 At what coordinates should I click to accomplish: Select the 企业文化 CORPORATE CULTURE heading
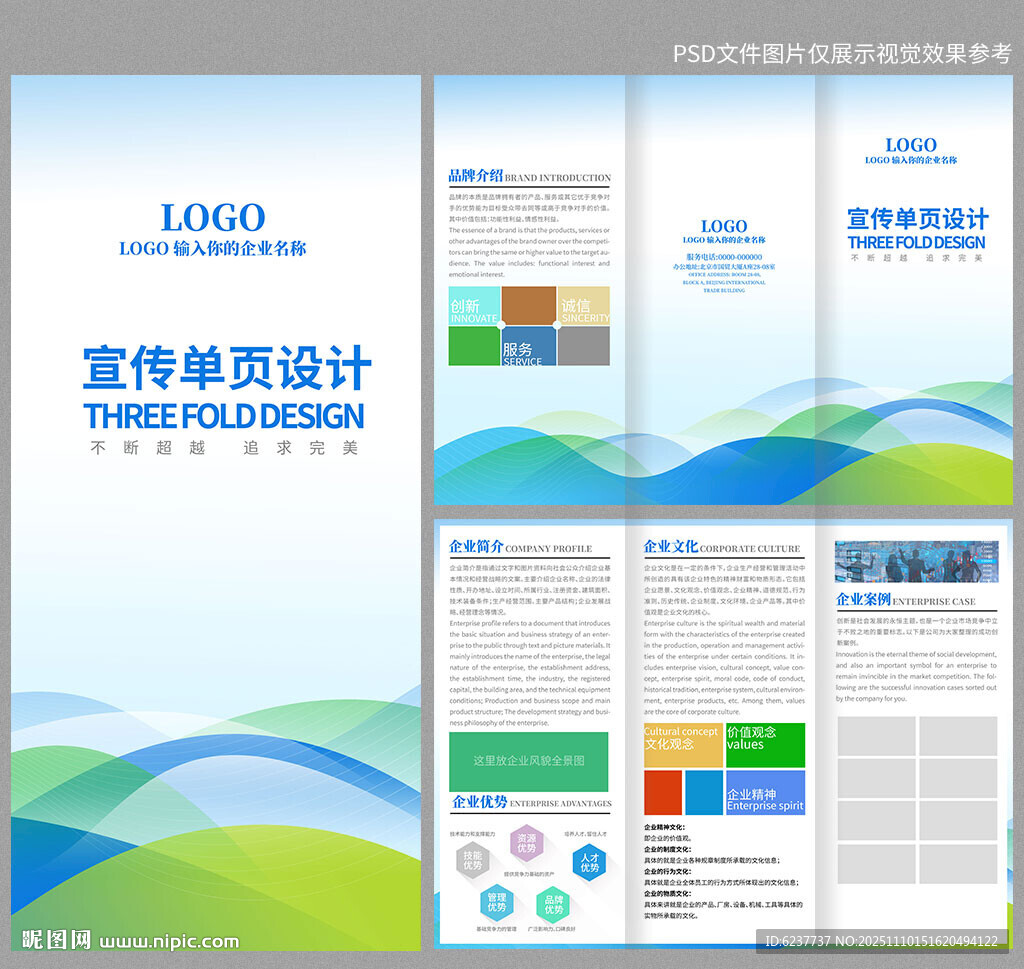click(x=722, y=547)
